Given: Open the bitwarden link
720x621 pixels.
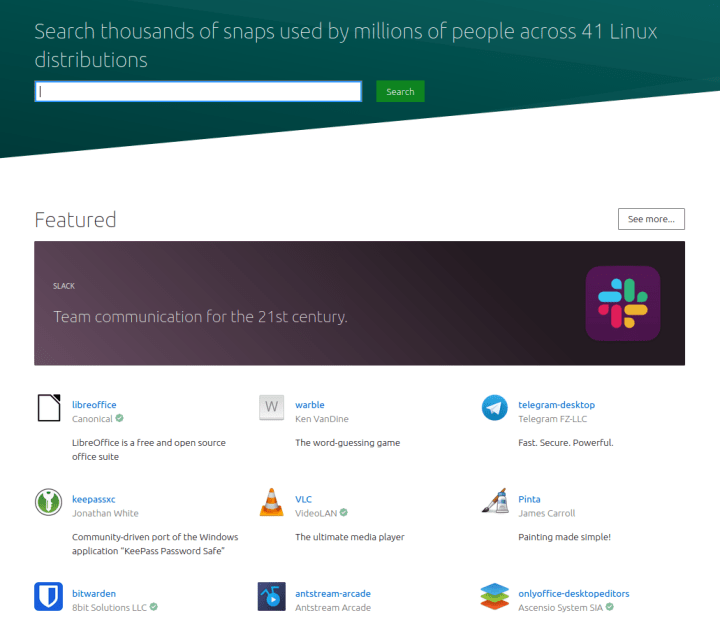Looking at the screenshot, I should coord(94,593).
